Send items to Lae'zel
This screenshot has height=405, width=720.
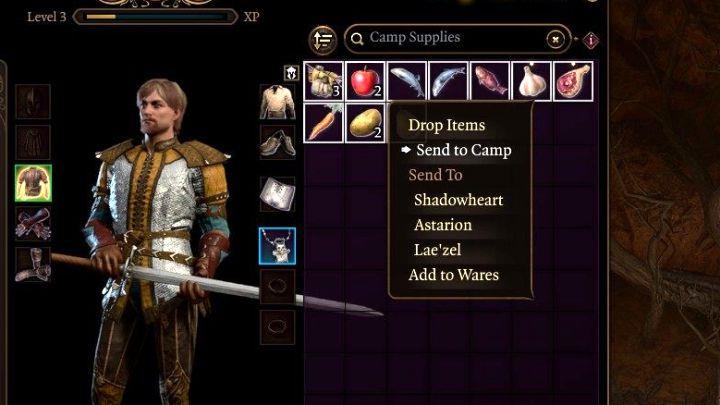[437, 250]
